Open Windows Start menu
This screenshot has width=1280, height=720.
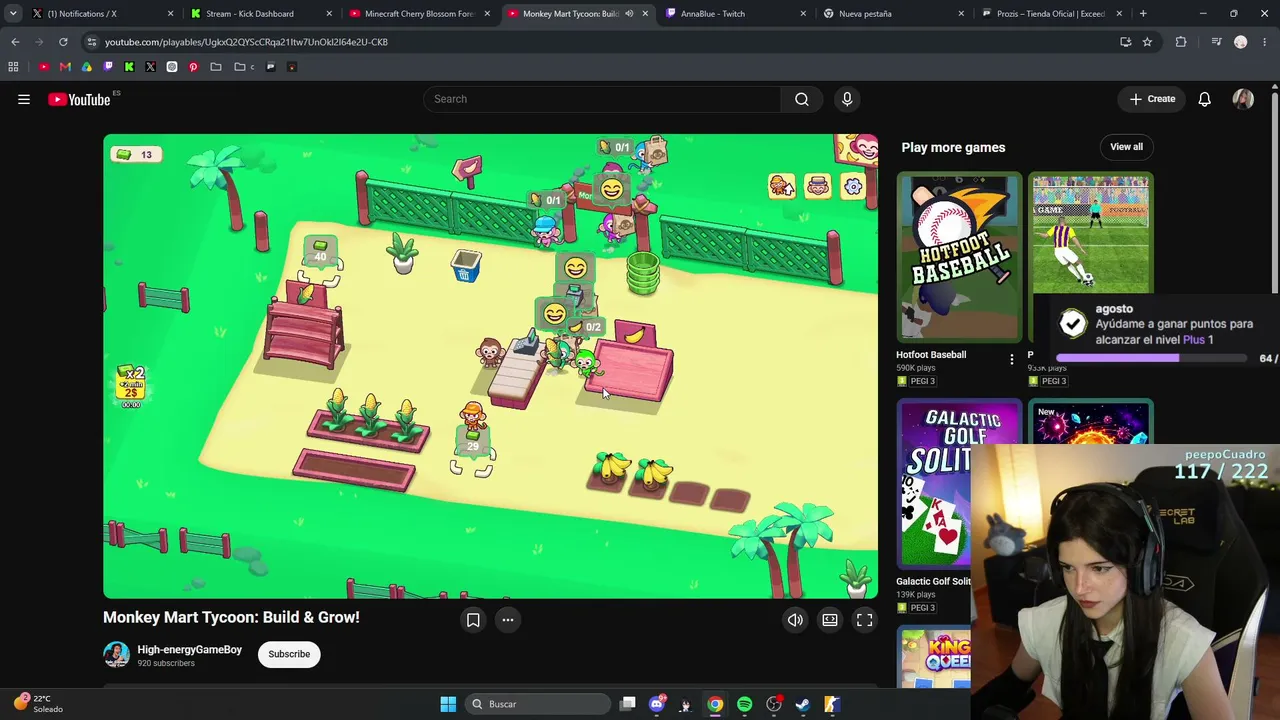(448, 704)
